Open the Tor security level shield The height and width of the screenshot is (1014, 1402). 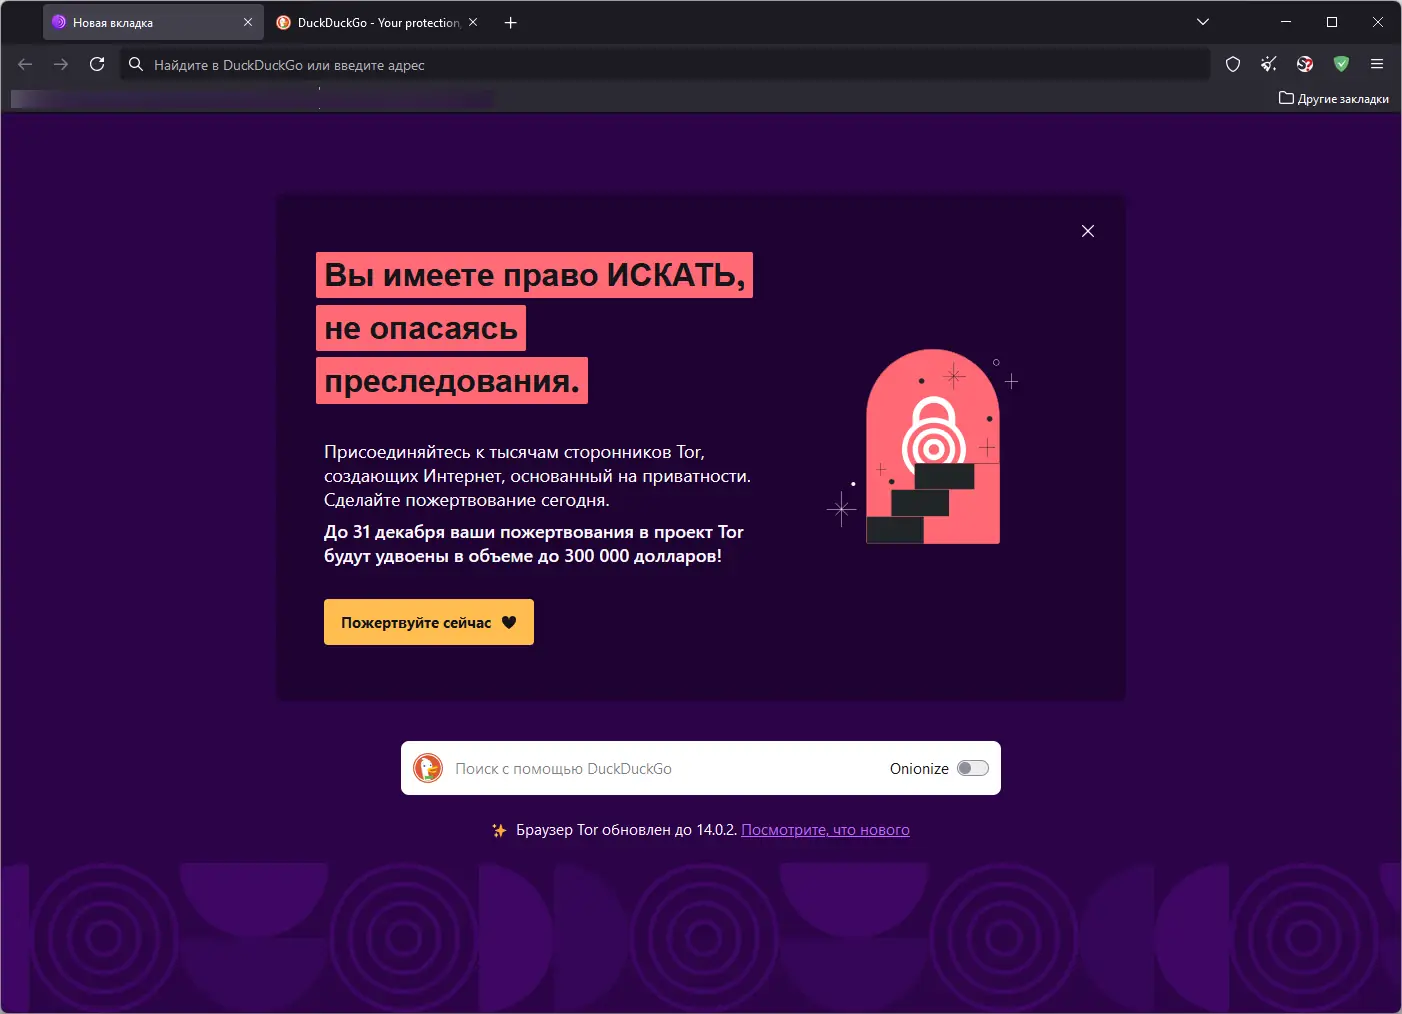(1233, 64)
